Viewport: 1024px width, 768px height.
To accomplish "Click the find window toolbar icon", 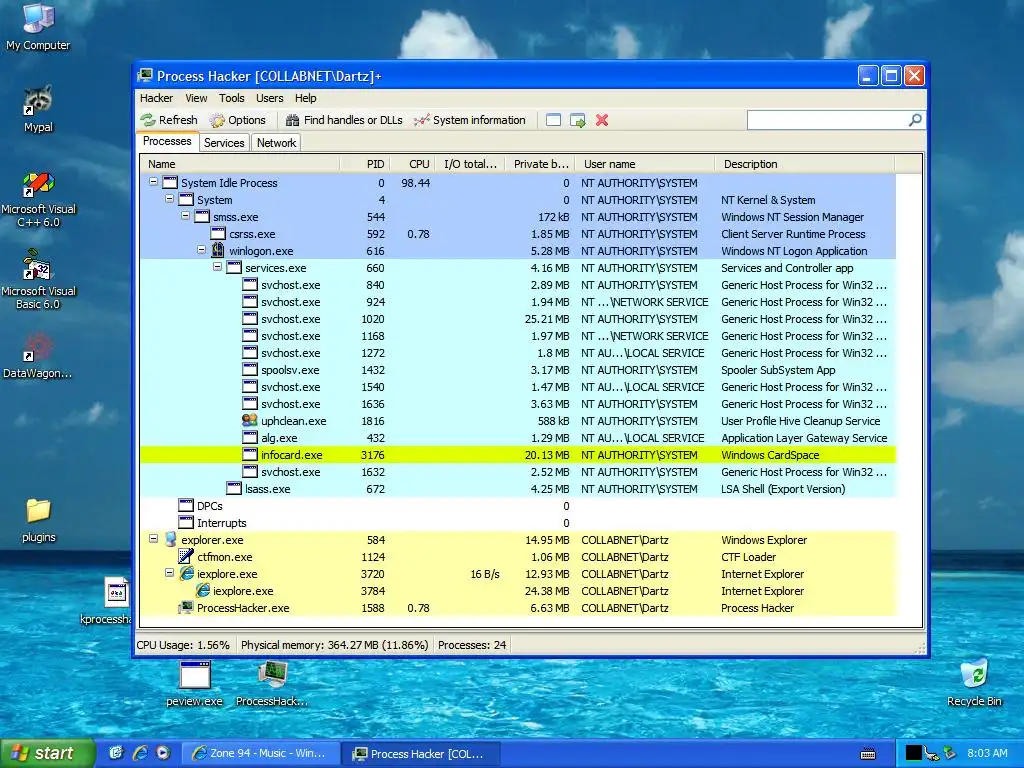I will (x=553, y=120).
